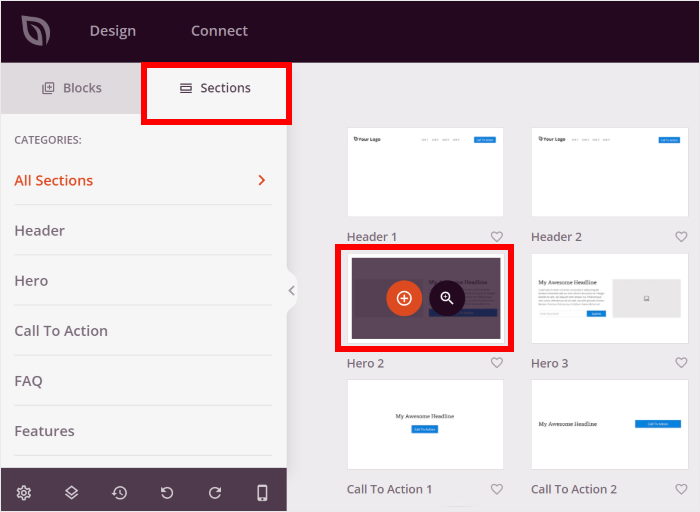Screen dimensions: 700x512
Task: Select the Call To Action 1 thumbnail
Action: pyautogui.click(x=425, y=425)
